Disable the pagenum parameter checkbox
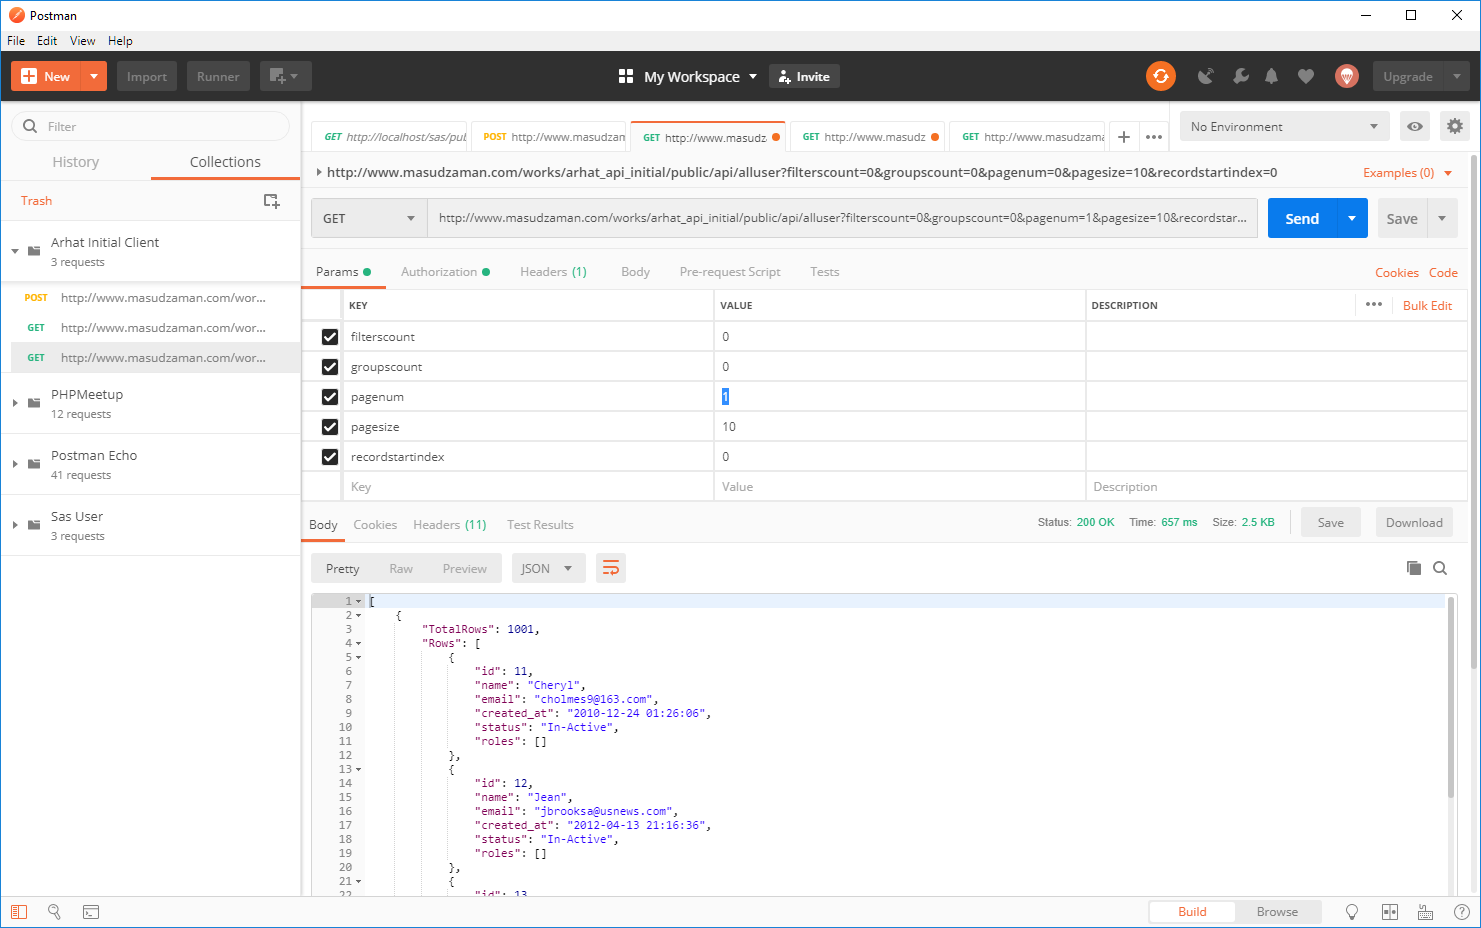This screenshot has width=1481, height=928. [x=330, y=397]
